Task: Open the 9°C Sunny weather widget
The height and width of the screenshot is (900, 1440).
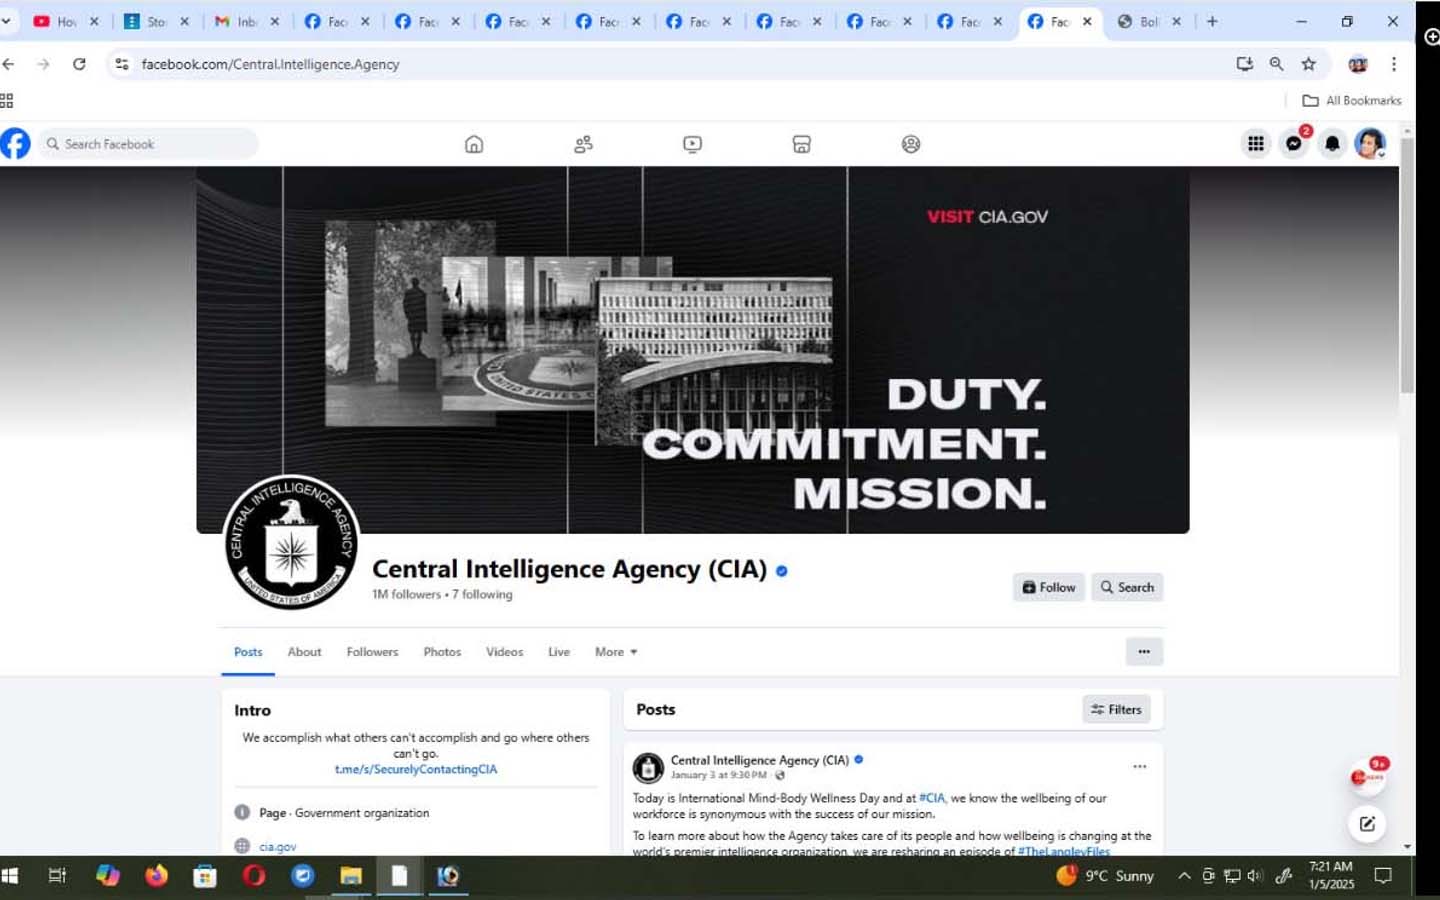Action: [x=1105, y=876]
